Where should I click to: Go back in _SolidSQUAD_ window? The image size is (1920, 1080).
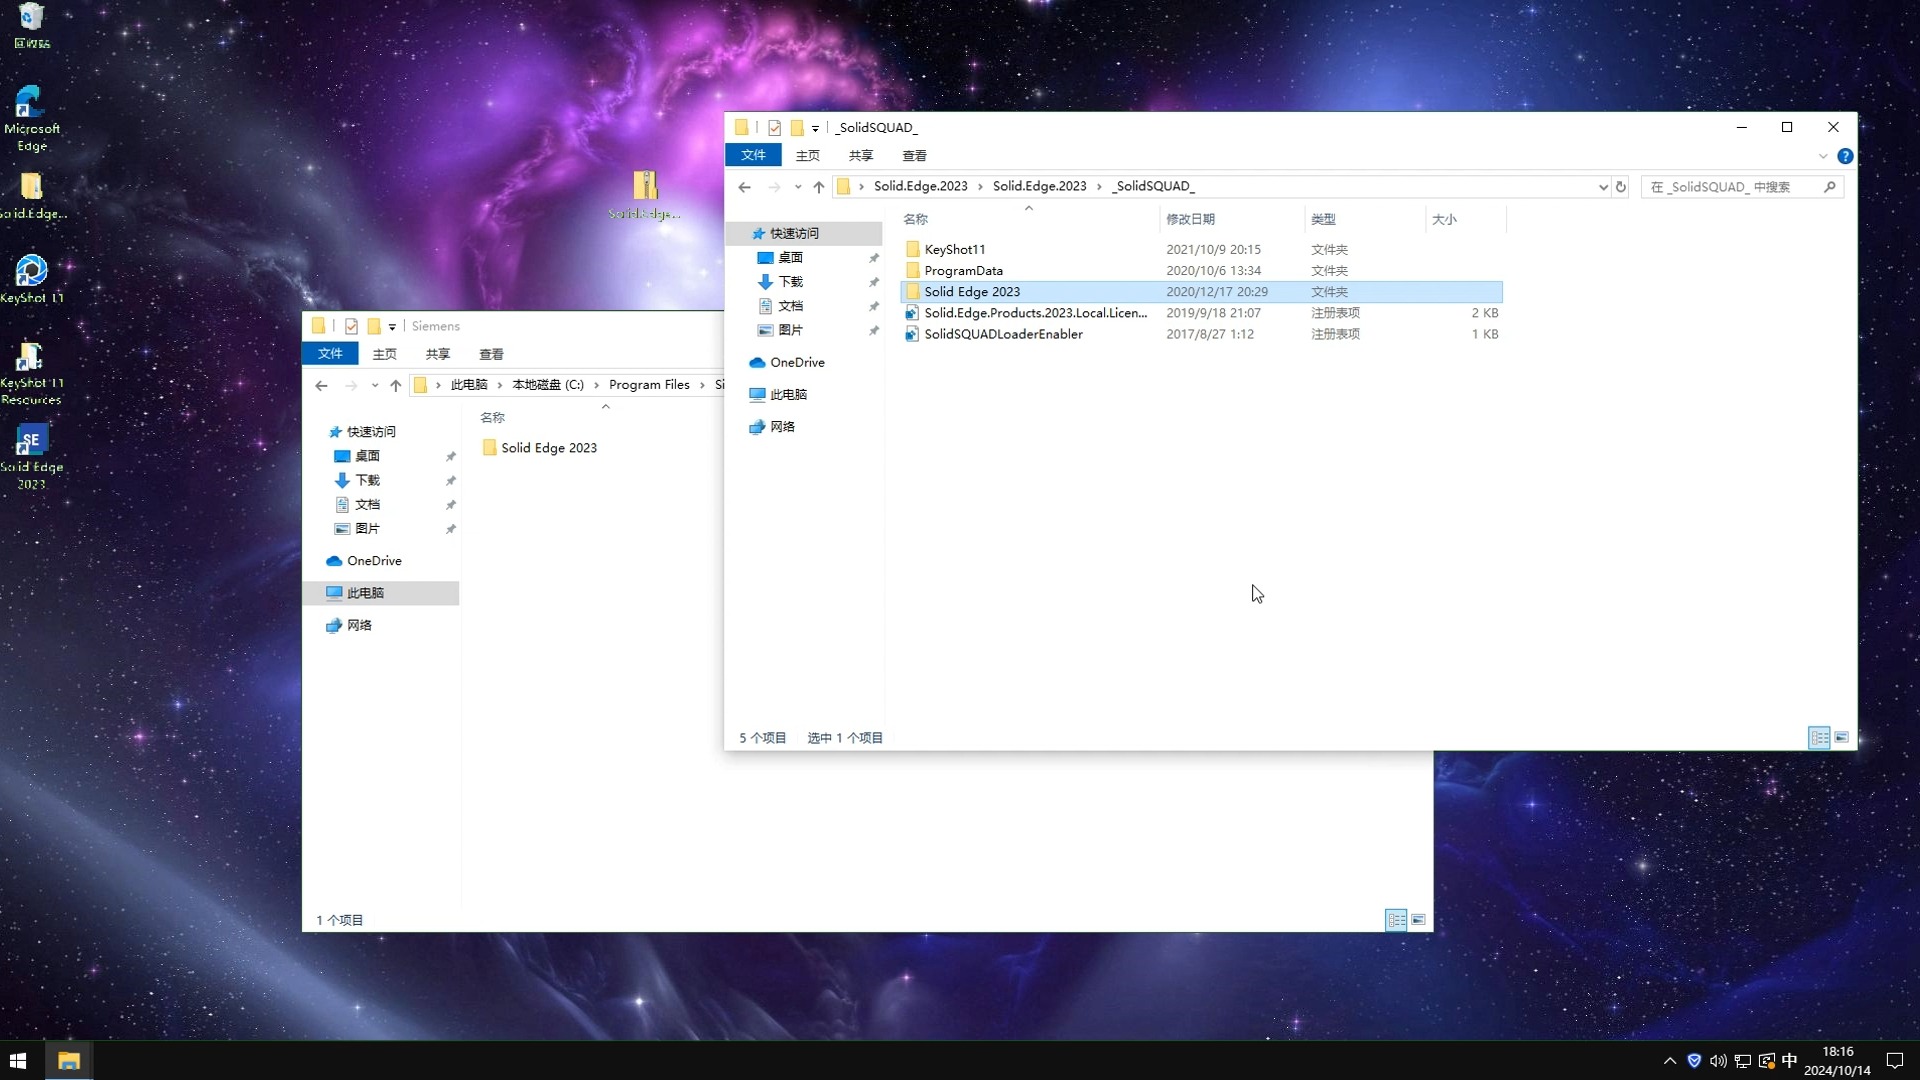(x=744, y=187)
